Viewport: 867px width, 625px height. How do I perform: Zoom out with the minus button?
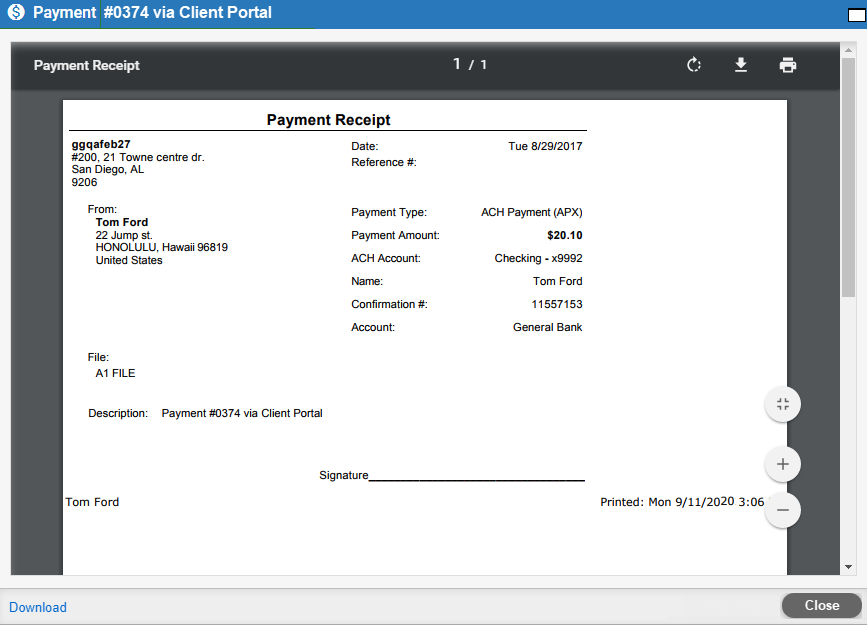(x=782, y=509)
